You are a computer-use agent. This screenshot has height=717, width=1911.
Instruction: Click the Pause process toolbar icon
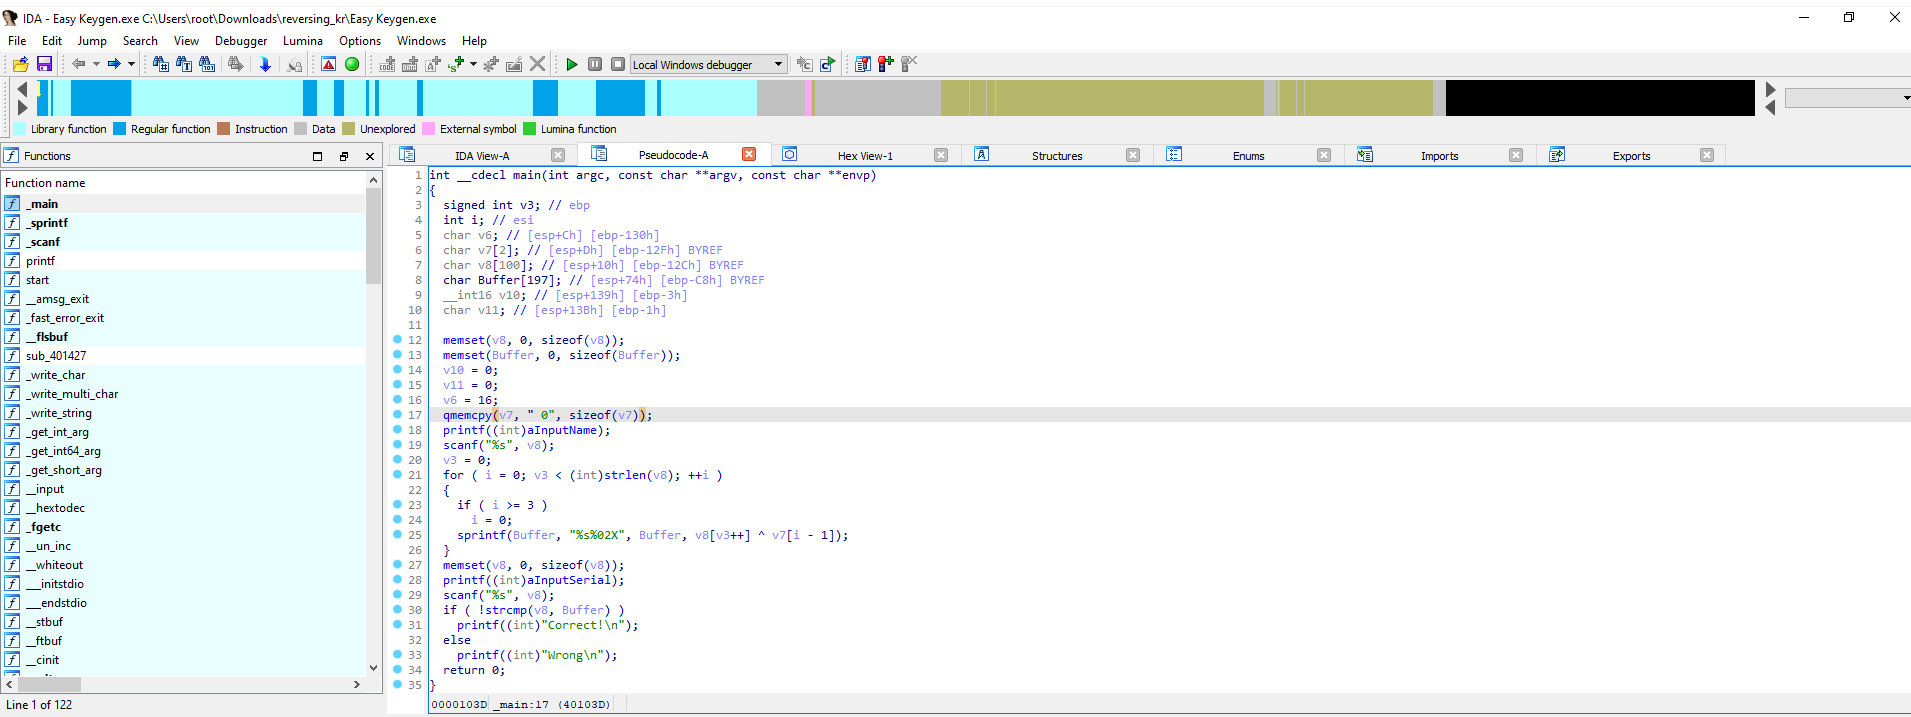coord(595,64)
